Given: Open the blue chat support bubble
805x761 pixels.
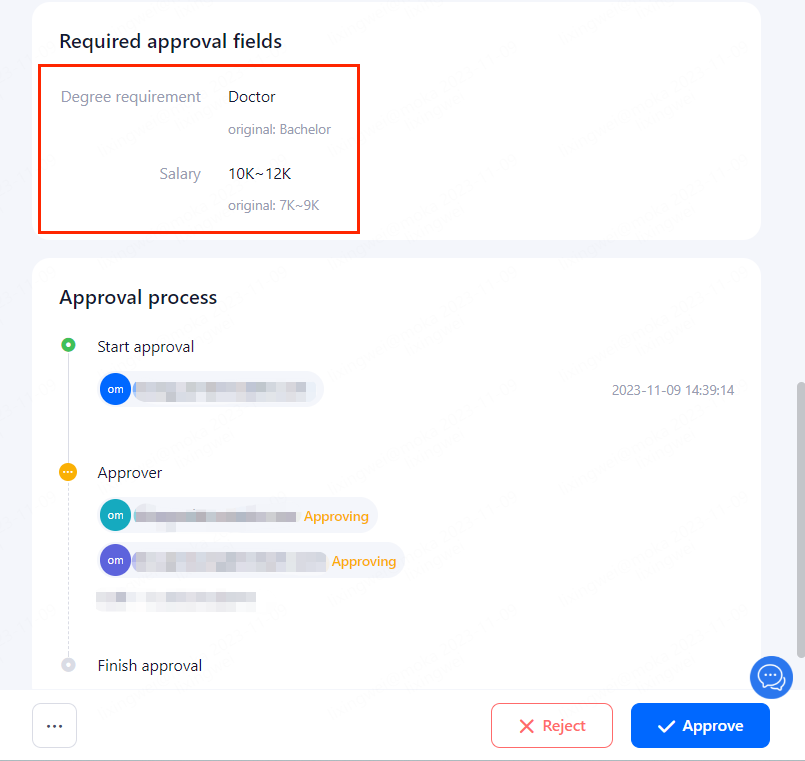Looking at the screenshot, I should tap(771, 677).
